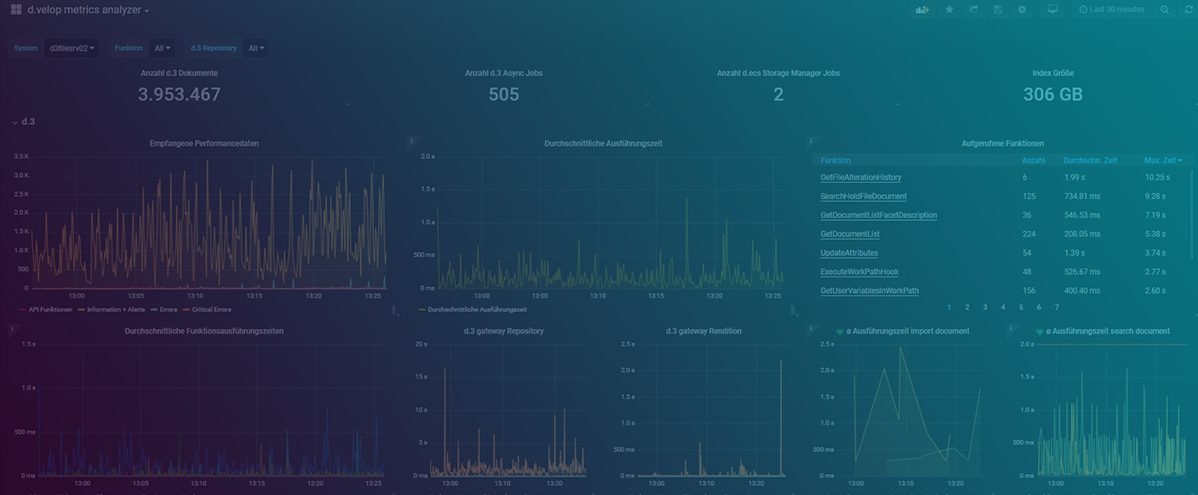The height and width of the screenshot is (495, 1198).
Task: Click info corner of import document panel
Action: 811,328
